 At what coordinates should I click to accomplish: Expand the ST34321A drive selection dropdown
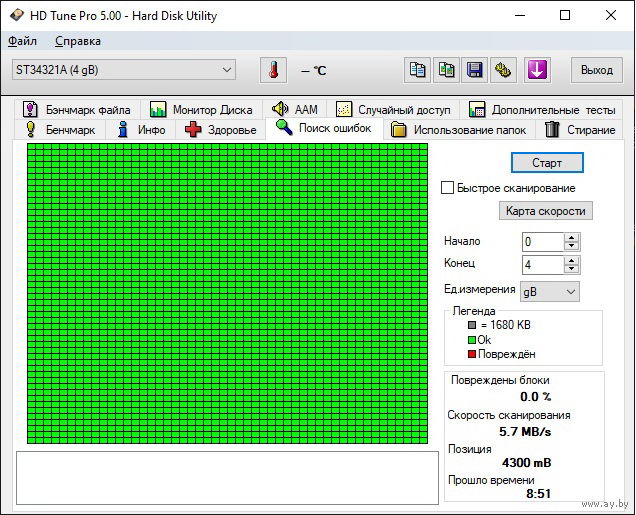(226, 70)
